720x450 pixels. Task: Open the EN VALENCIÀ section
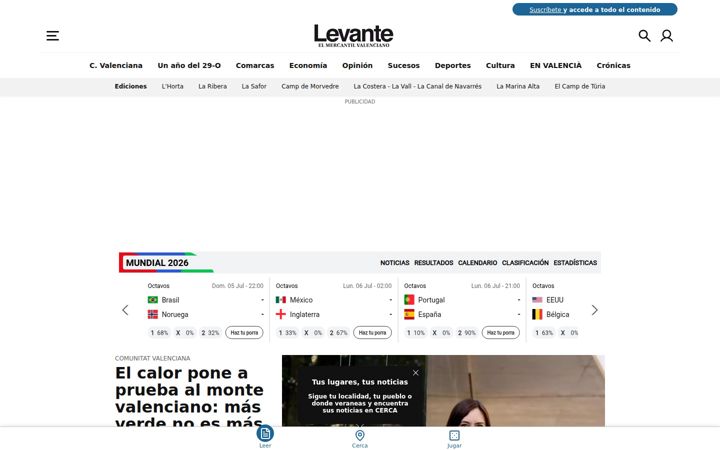(x=556, y=66)
